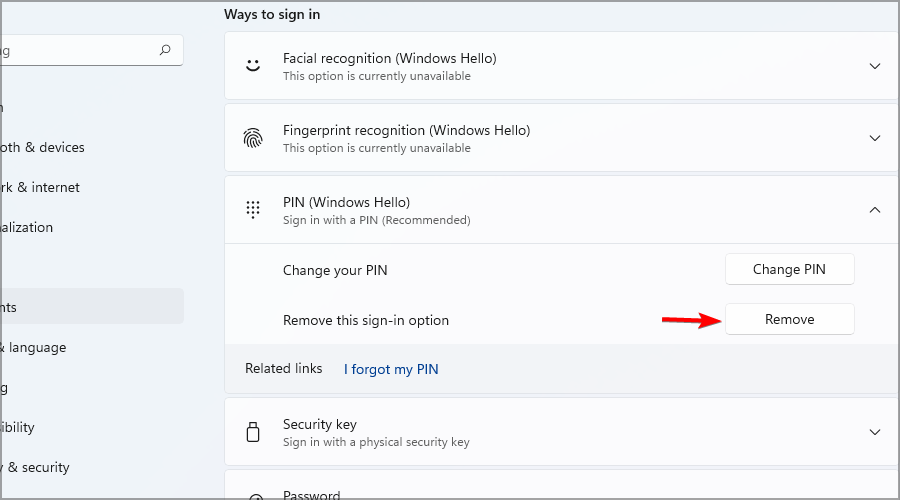This screenshot has width=900, height=500.
Task: Click the Fingerprint recognition icon
Action: coord(253,138)
